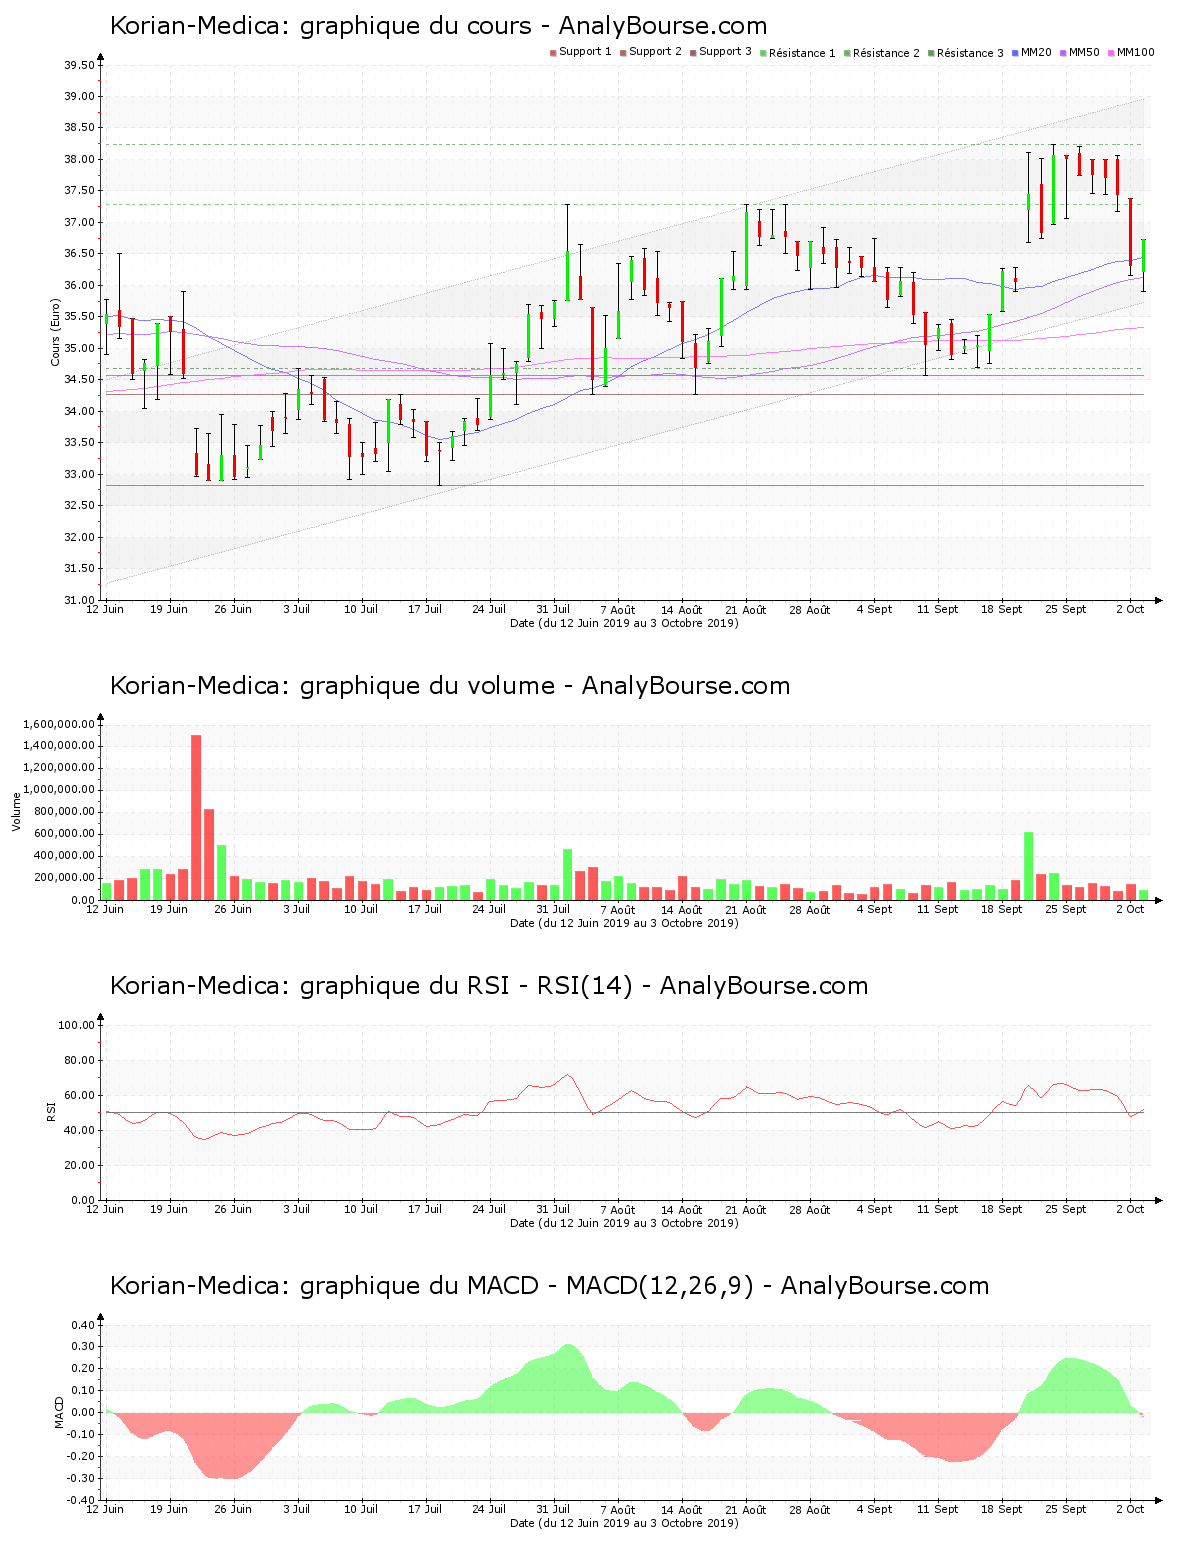Click the Support 3 legend entry
1200x1550 pixels.
[721, 52]
